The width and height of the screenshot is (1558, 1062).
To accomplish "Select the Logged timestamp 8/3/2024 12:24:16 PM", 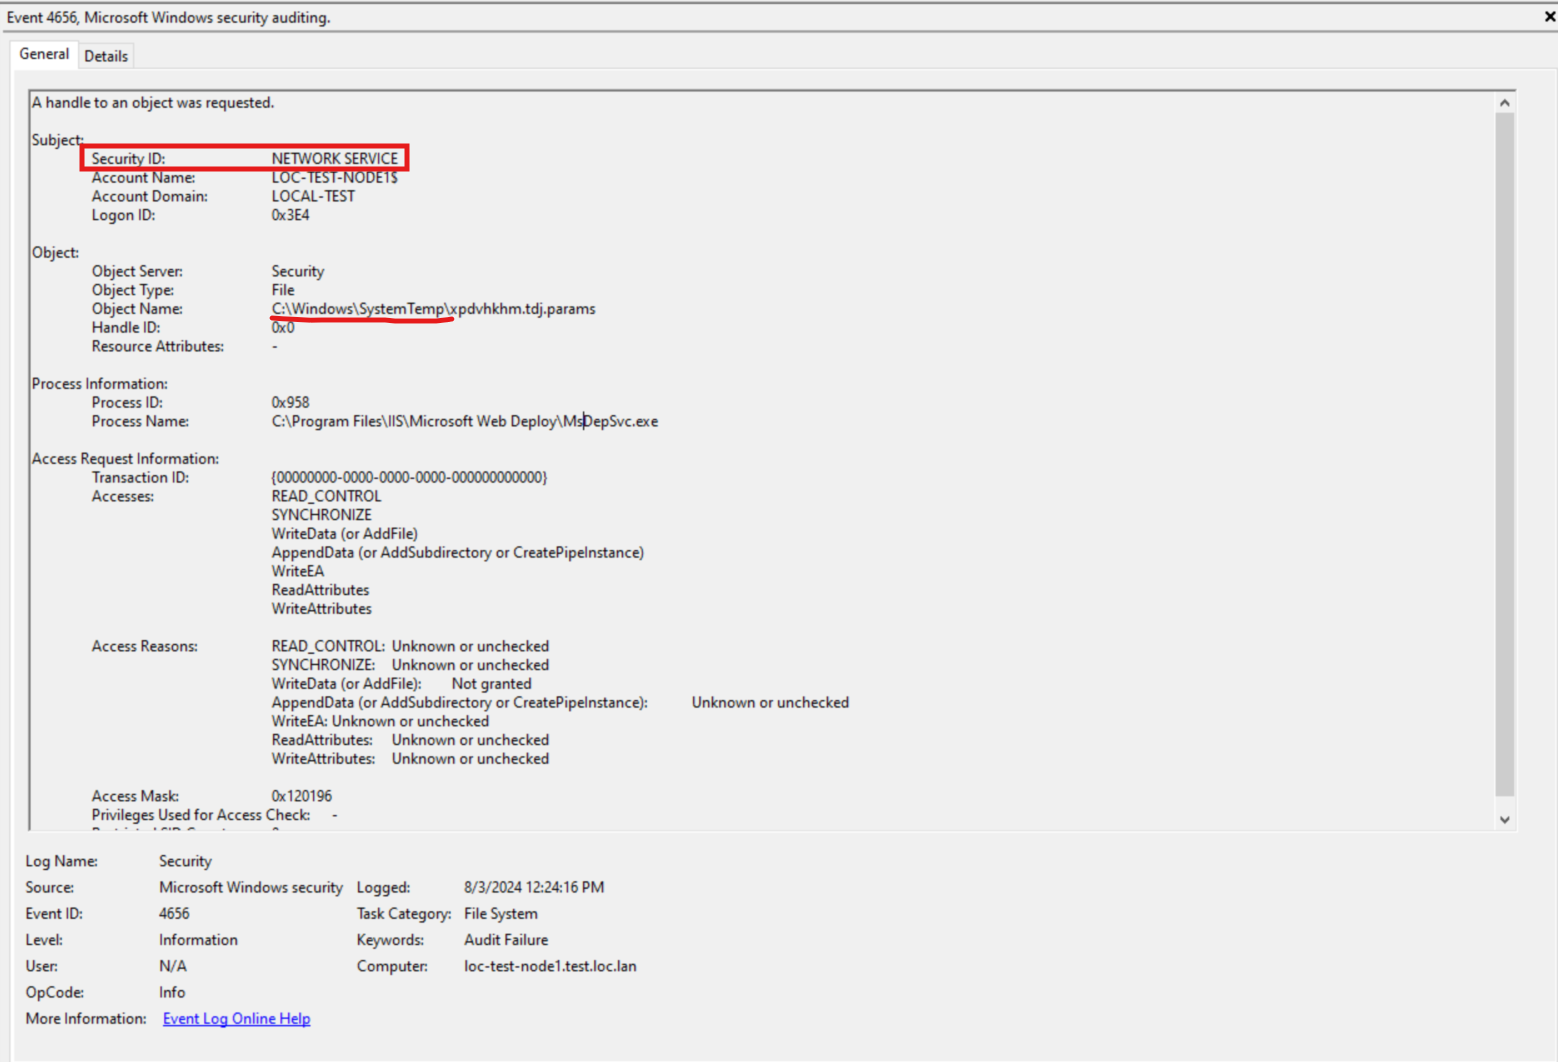I will pyautogui.click(x=534, y=887).
